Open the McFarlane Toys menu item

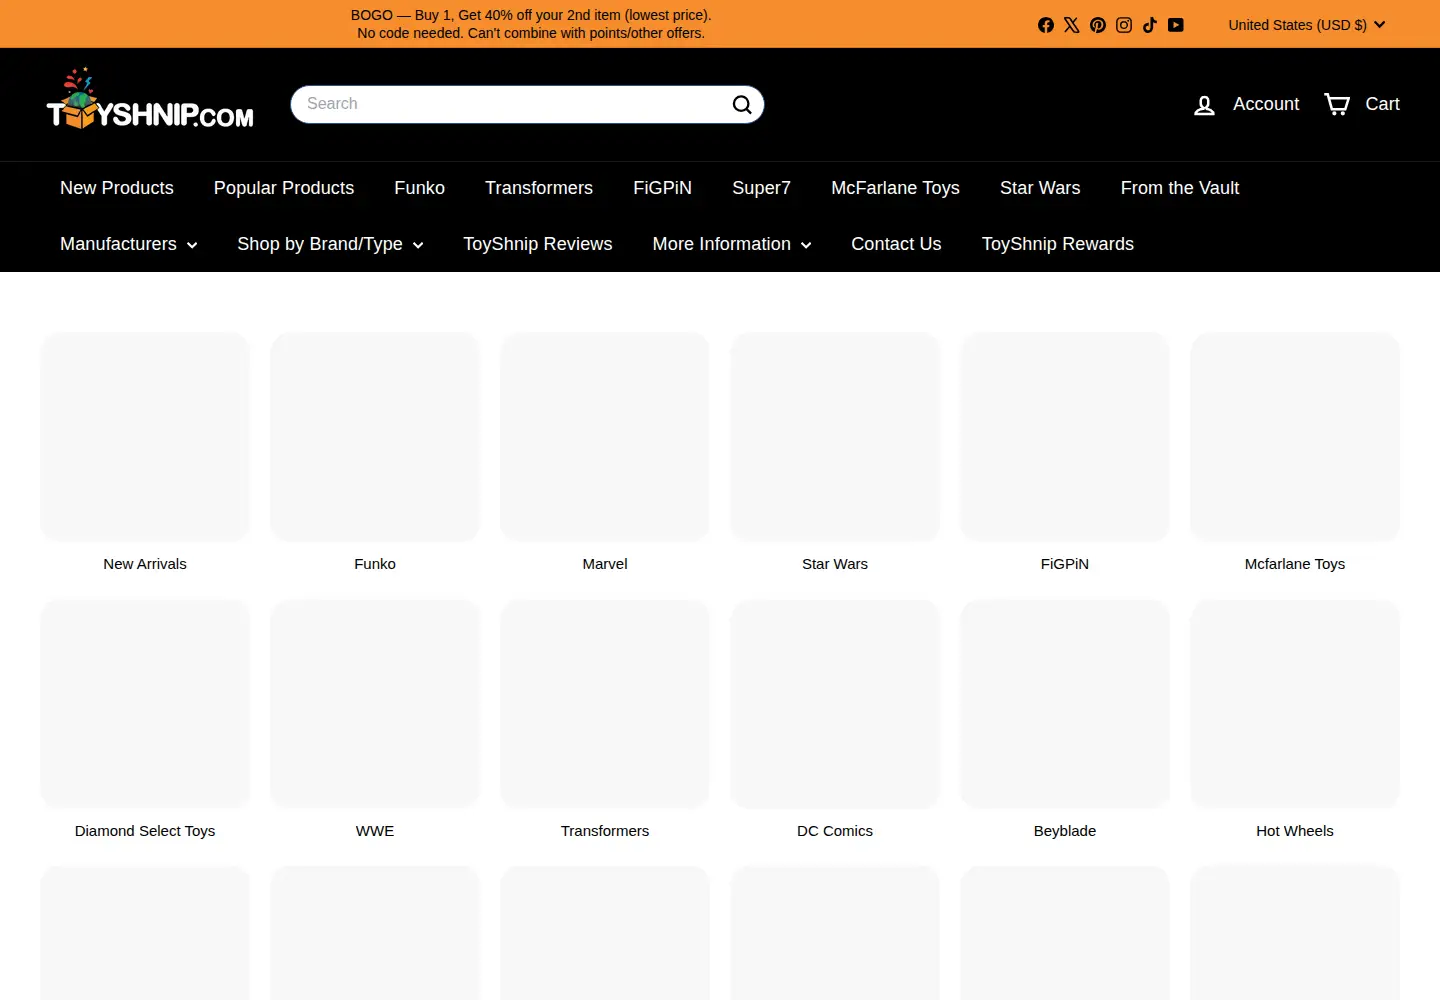tap(895, 188)
